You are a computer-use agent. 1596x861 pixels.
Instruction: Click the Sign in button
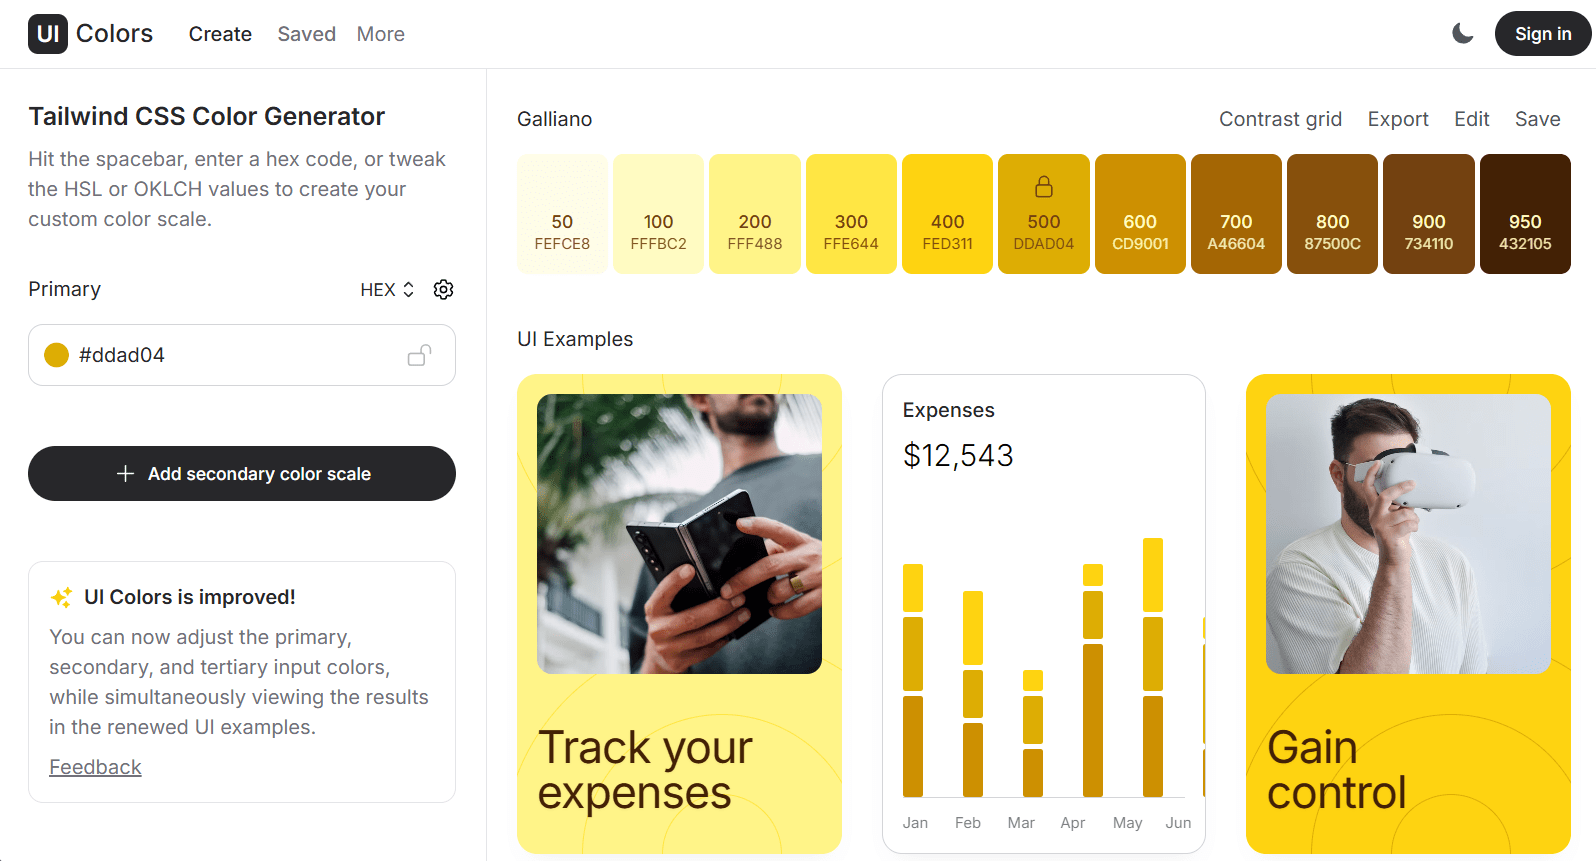[x=1543, y=34]
